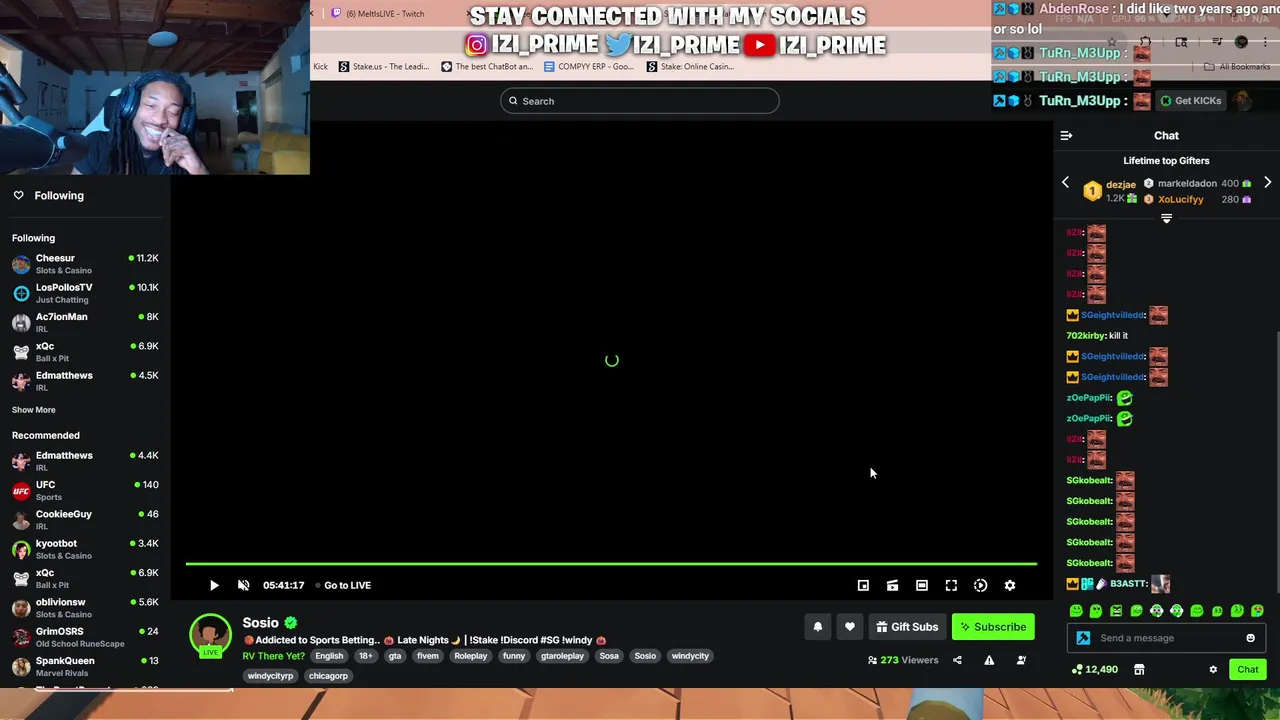Send message with Chat button

[x=1248, y=669]
